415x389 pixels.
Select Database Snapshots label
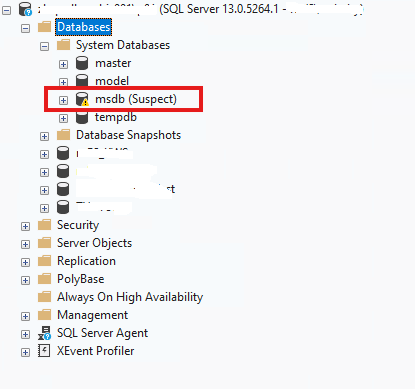129,135
